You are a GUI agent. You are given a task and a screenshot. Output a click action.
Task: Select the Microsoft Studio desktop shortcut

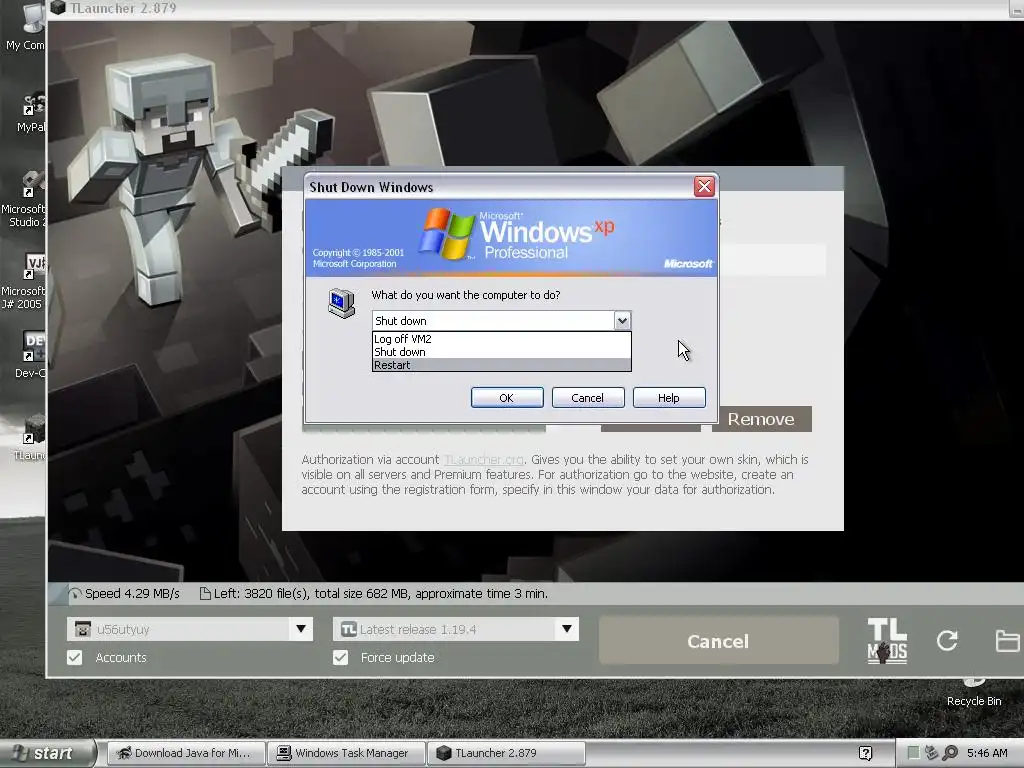point(24,199)
